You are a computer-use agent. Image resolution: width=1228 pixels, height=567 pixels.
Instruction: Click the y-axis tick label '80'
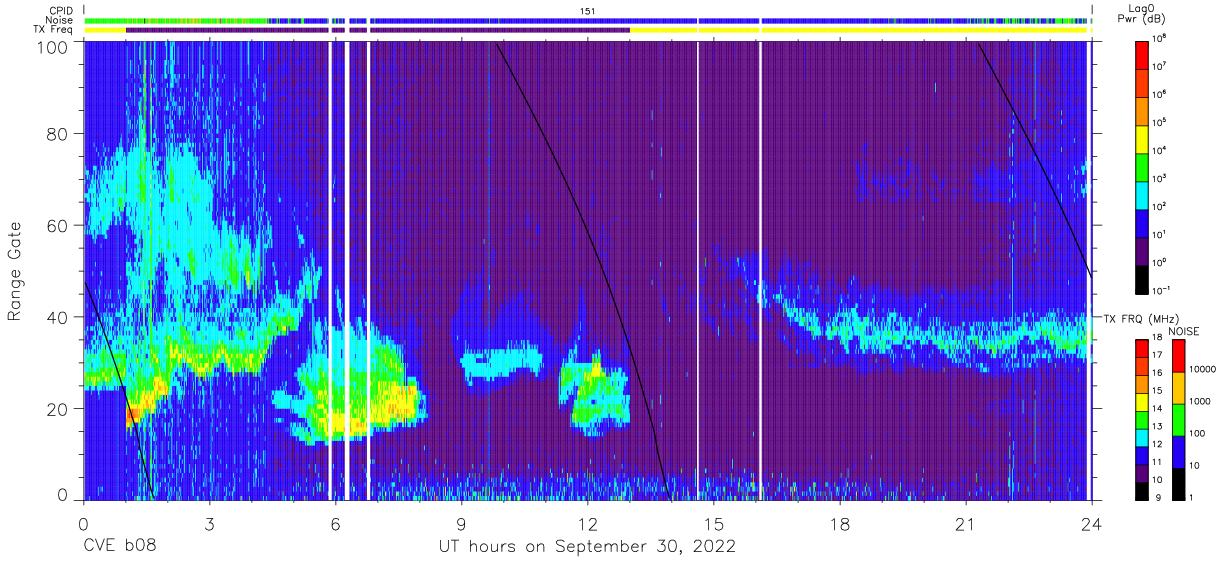(57, 135)
